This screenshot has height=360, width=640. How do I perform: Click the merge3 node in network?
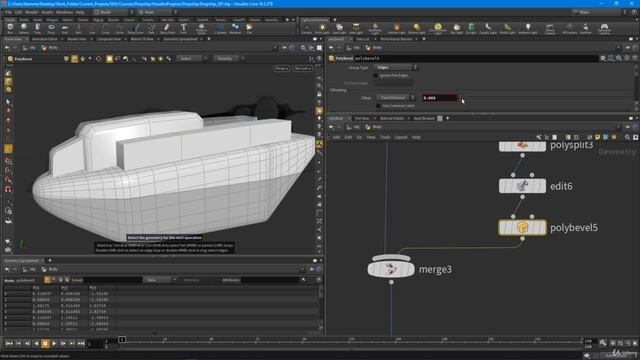click(391, 269)
